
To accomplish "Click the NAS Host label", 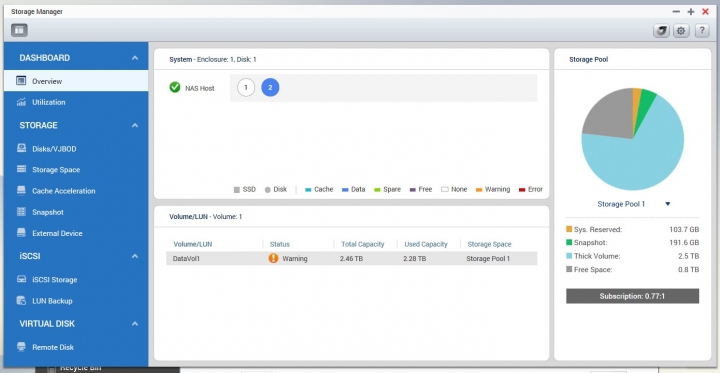I will [x=200, y=88].
